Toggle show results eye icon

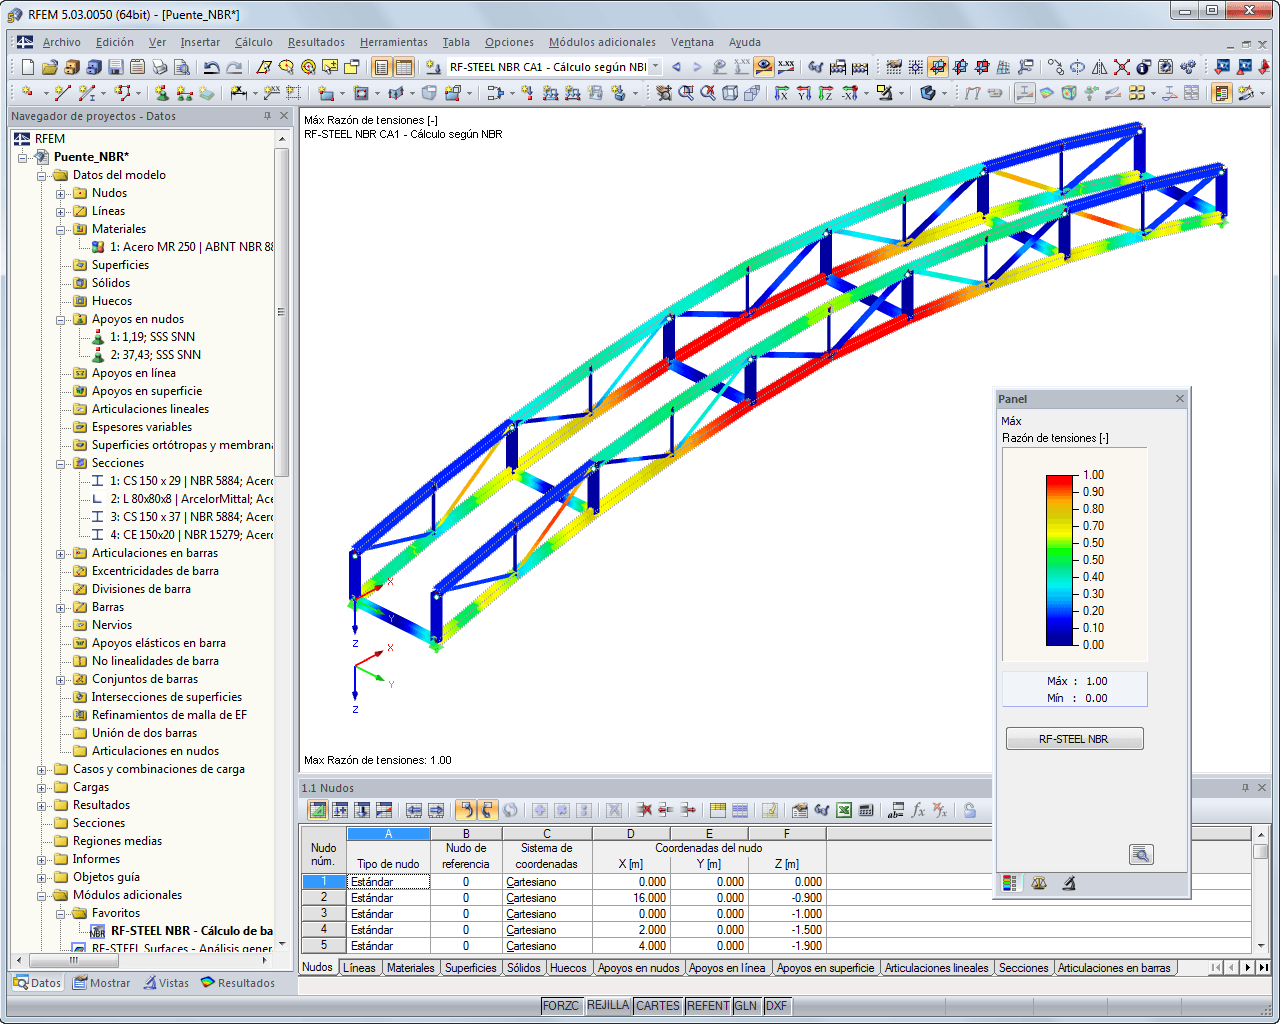(764, 67)
